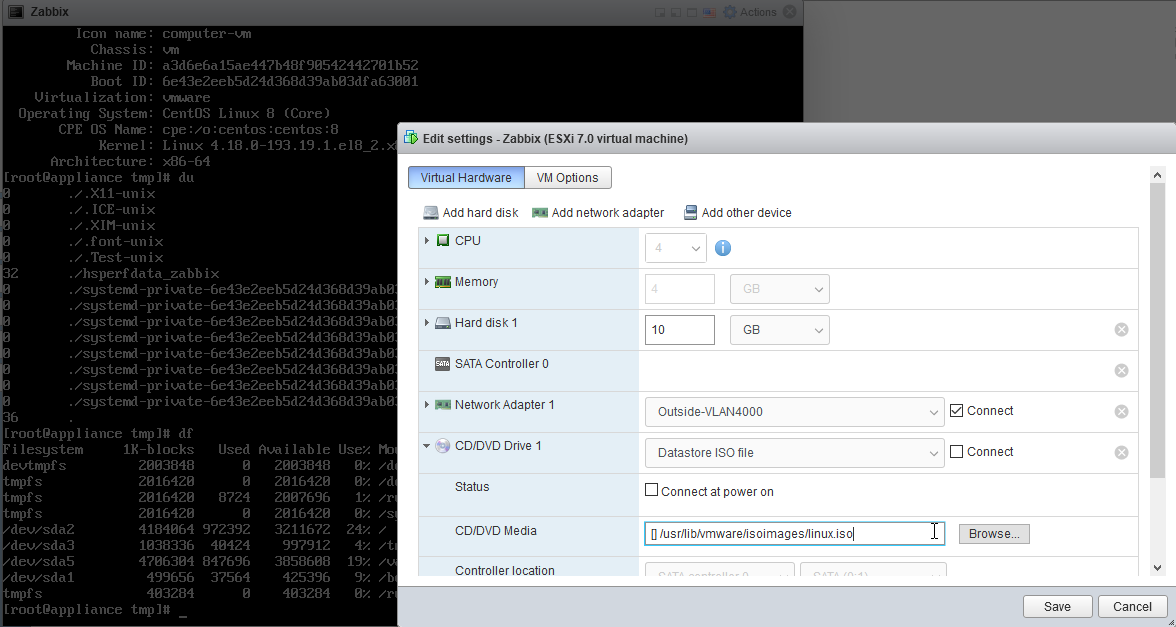Click the Actions label in console window
The image size is (1176, 627).
click(758, 12)
